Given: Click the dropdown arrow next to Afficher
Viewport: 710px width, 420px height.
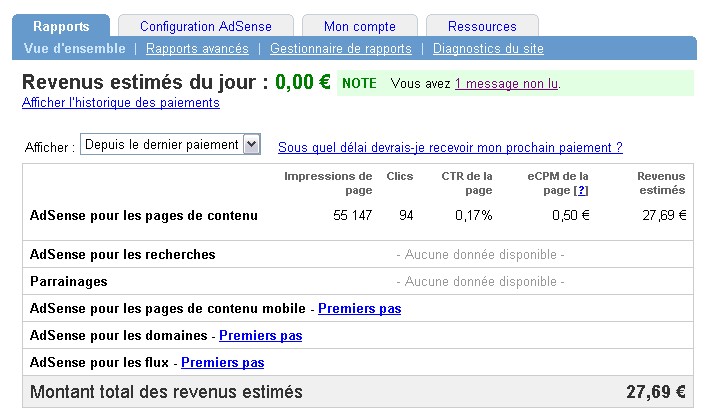Looking at the screenshot, I should click(252, 144).
